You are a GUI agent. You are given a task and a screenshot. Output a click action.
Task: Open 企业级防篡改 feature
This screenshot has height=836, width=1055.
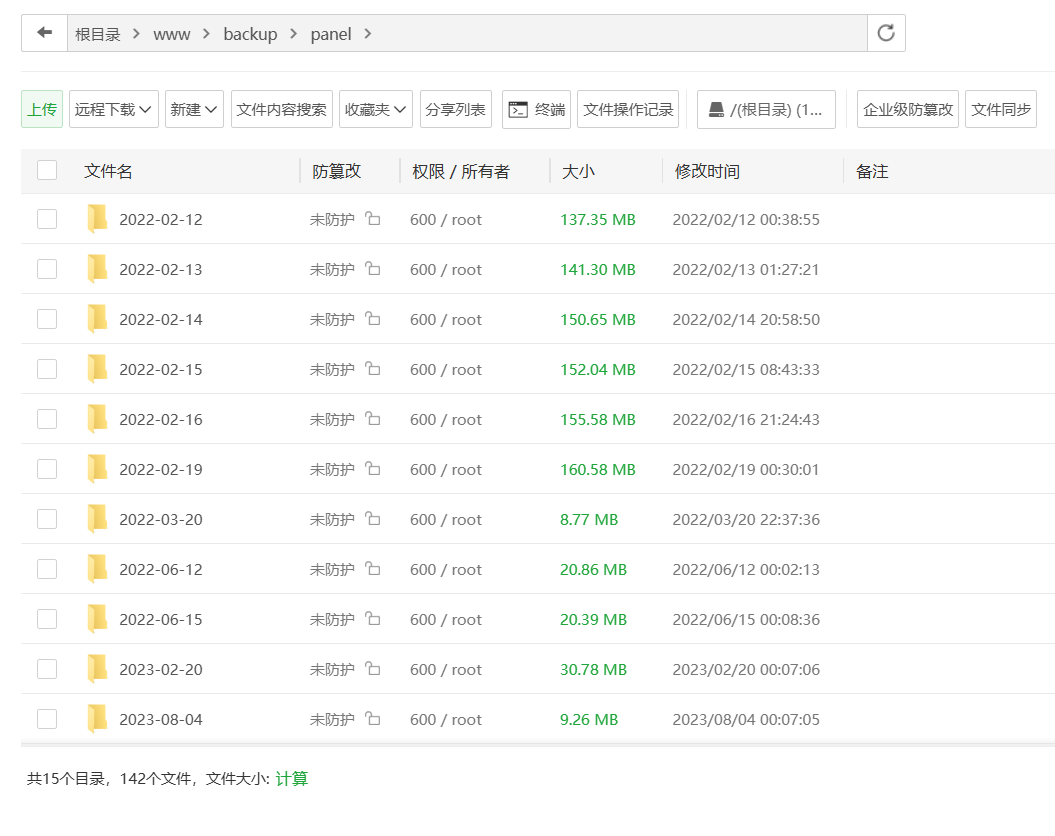point(908,109)
